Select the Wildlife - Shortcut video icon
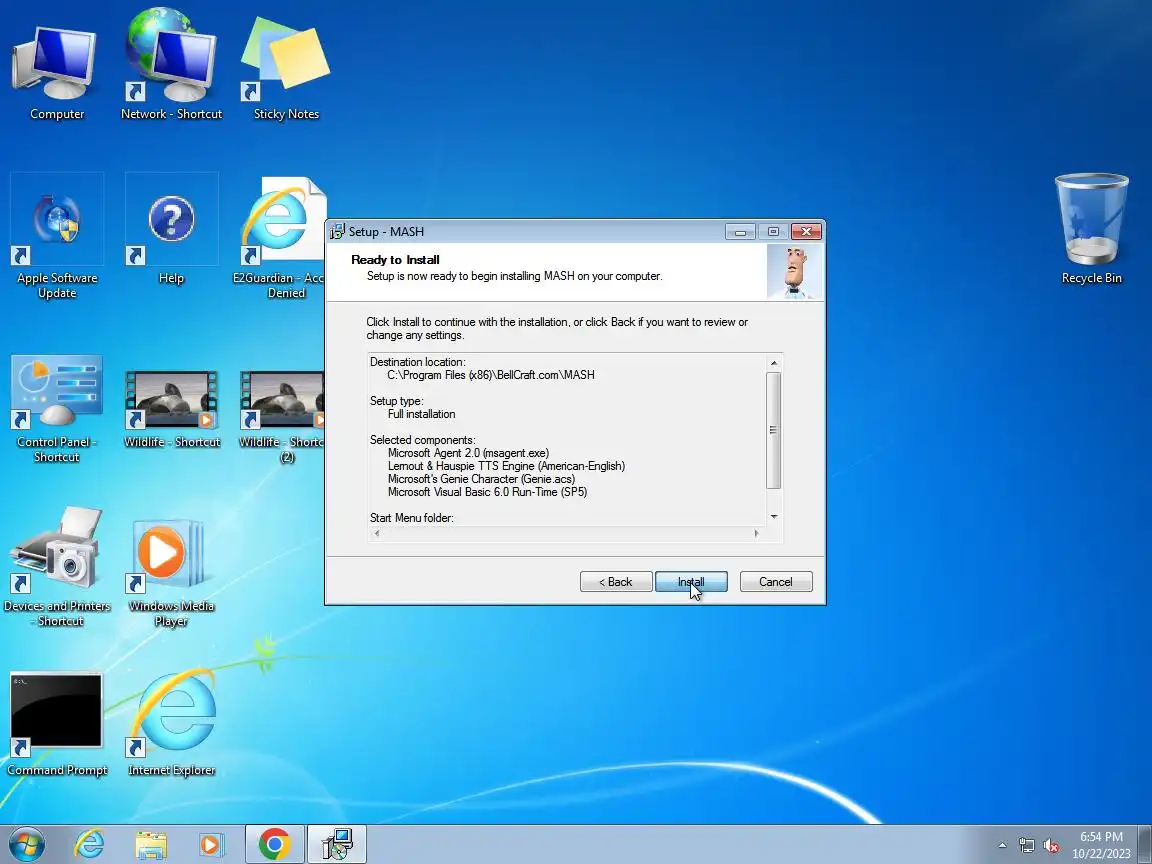The height and width of the screenshot is (864, 1152). [171, 408]
